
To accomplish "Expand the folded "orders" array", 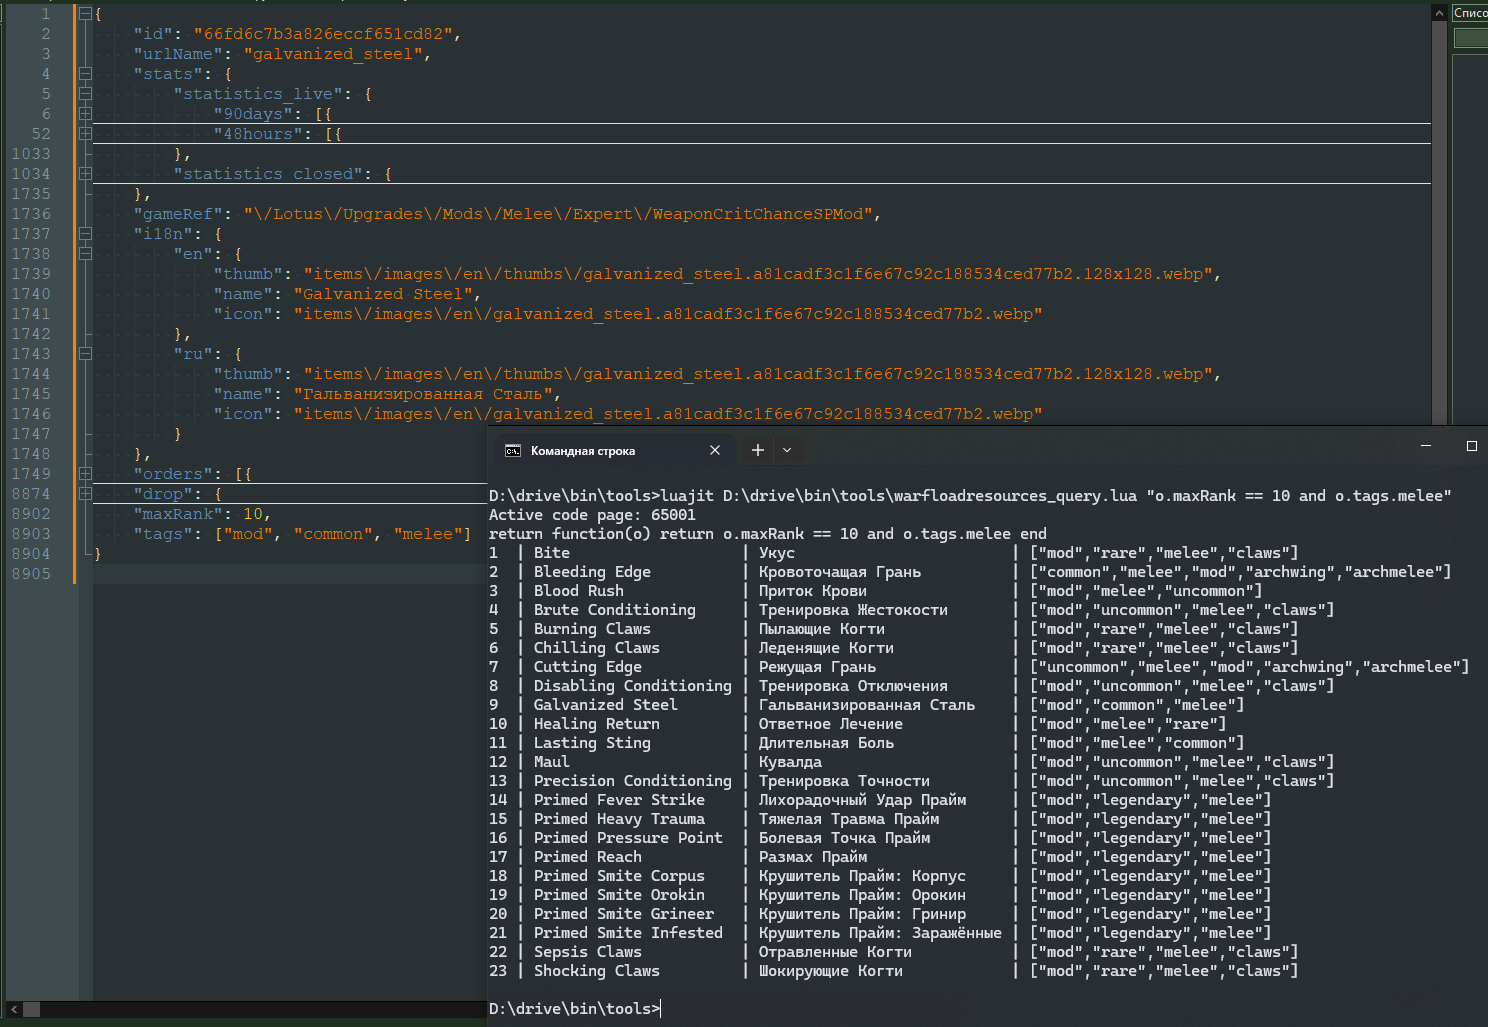I will point(85,474).
